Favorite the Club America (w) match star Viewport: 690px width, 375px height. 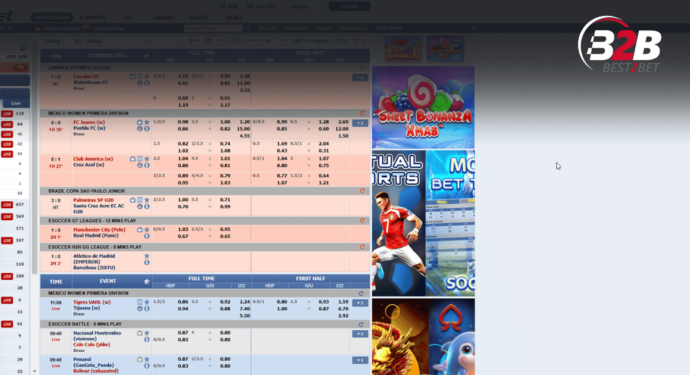point(147,159)
